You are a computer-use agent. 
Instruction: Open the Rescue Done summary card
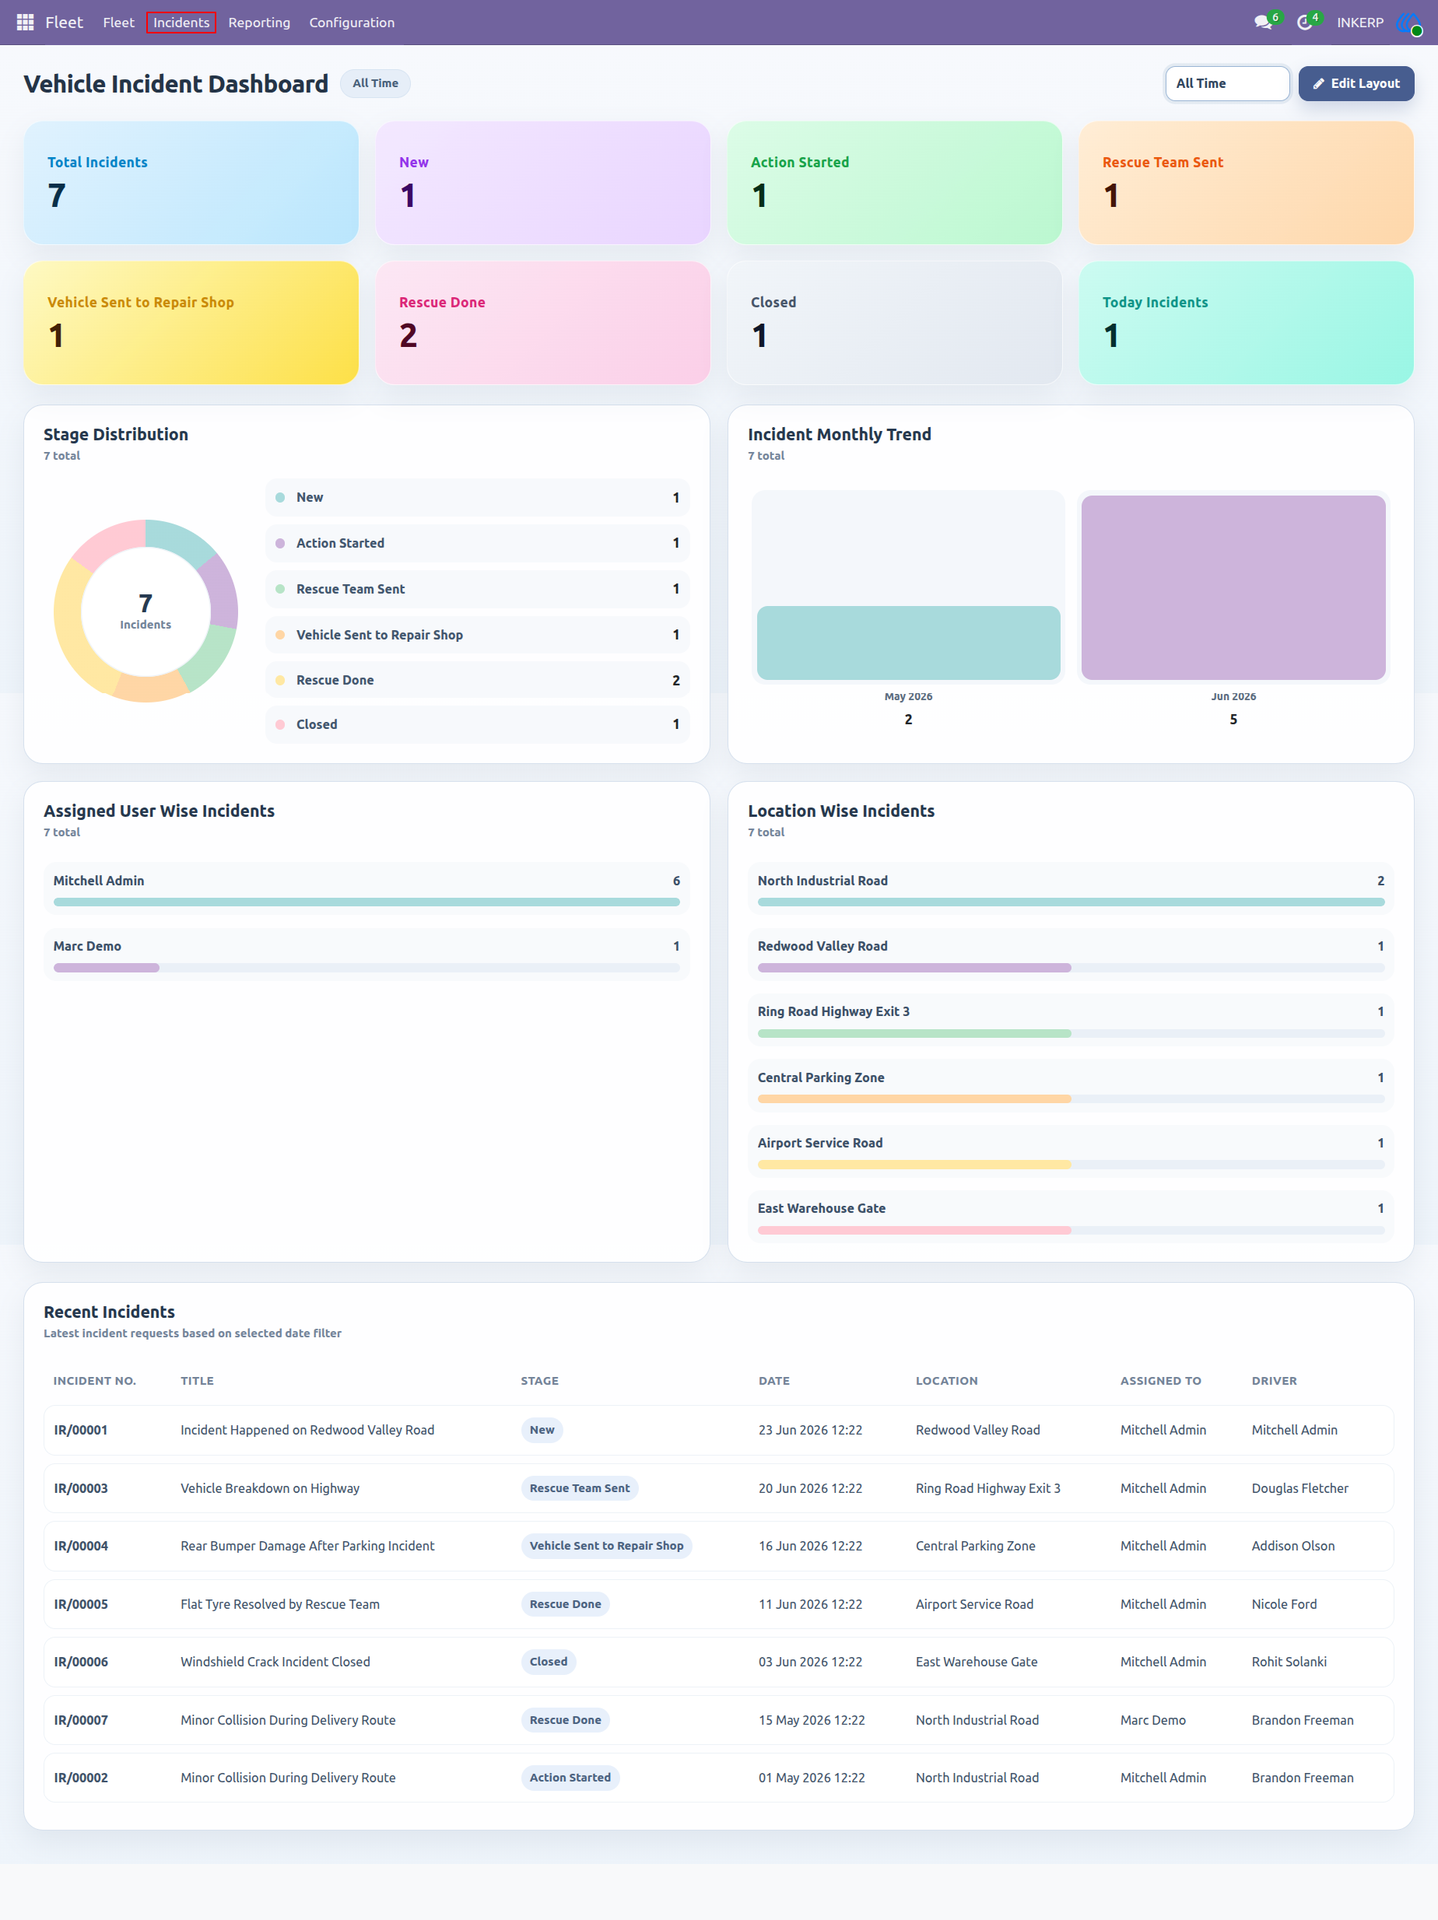pos(543,323)
